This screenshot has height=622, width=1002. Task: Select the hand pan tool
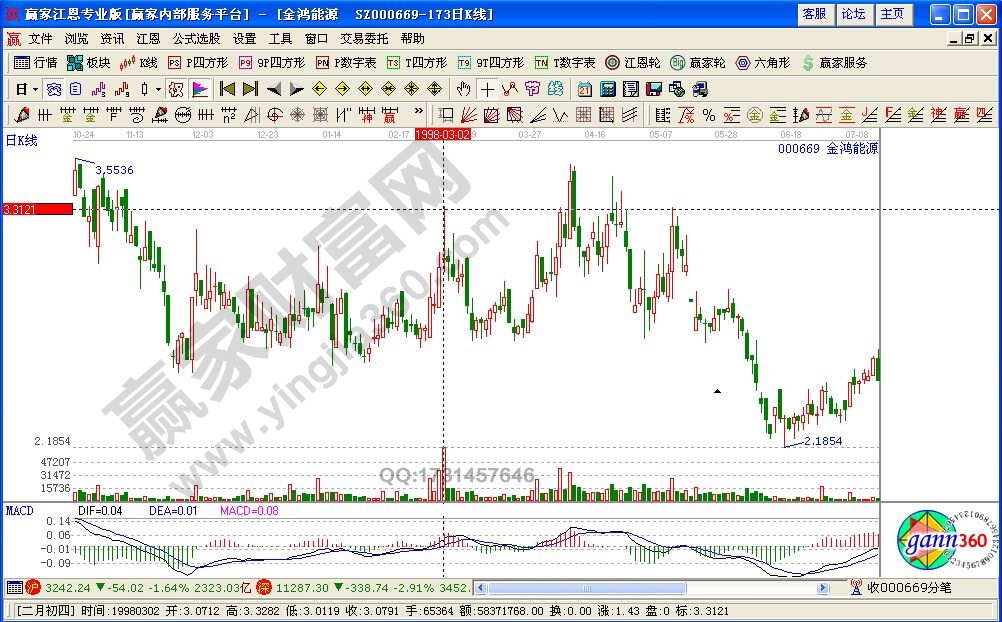(464, 89)
